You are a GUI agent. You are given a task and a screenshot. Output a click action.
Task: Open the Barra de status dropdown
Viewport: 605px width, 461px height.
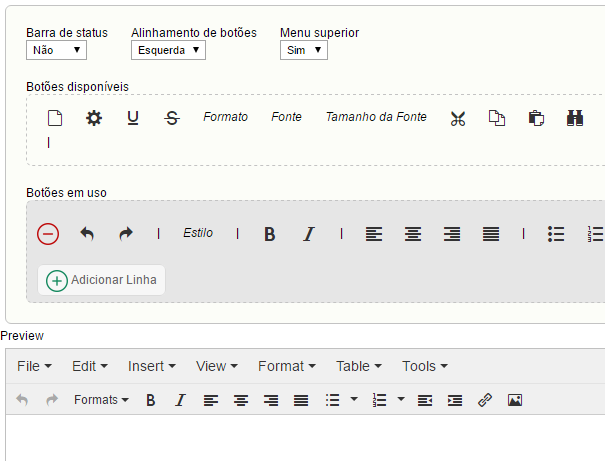coord(56,50)
